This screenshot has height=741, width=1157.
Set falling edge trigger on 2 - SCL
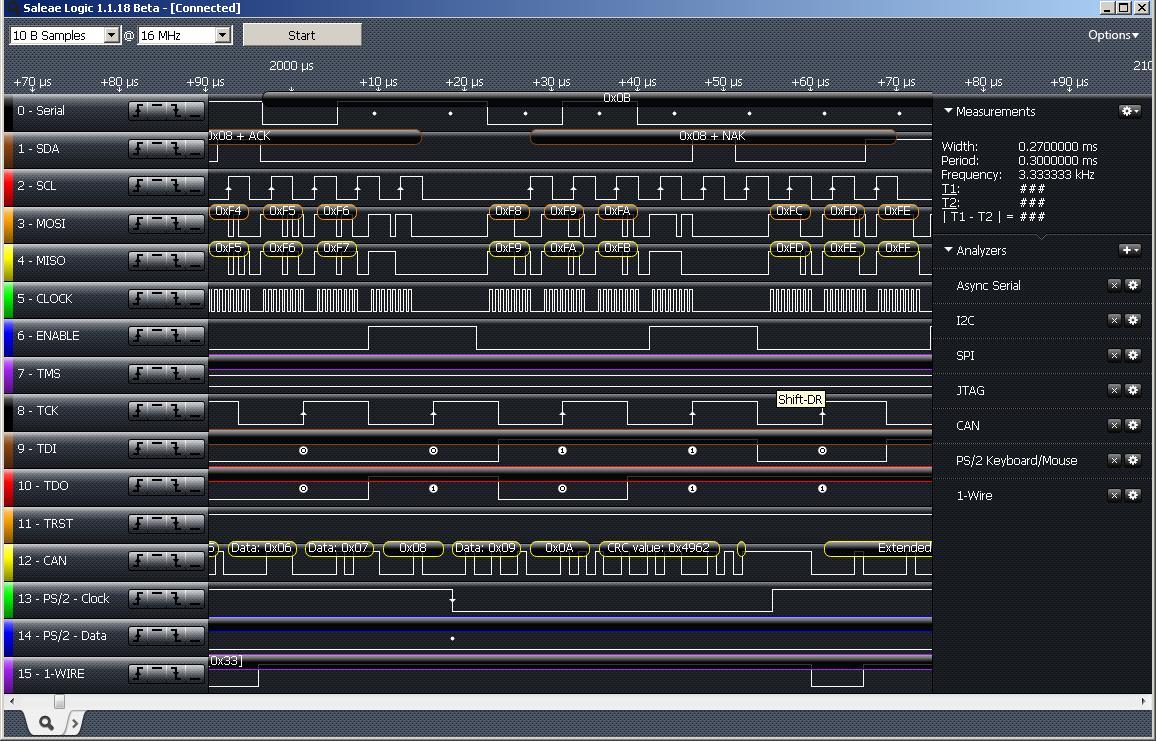pyautogui.click(x=176, y=185)
